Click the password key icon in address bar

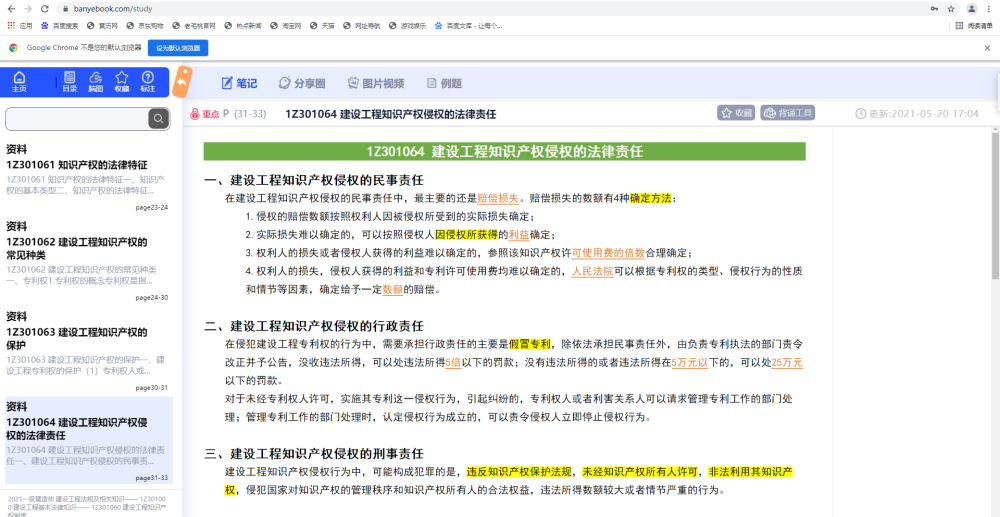click(x=934, y=9)
